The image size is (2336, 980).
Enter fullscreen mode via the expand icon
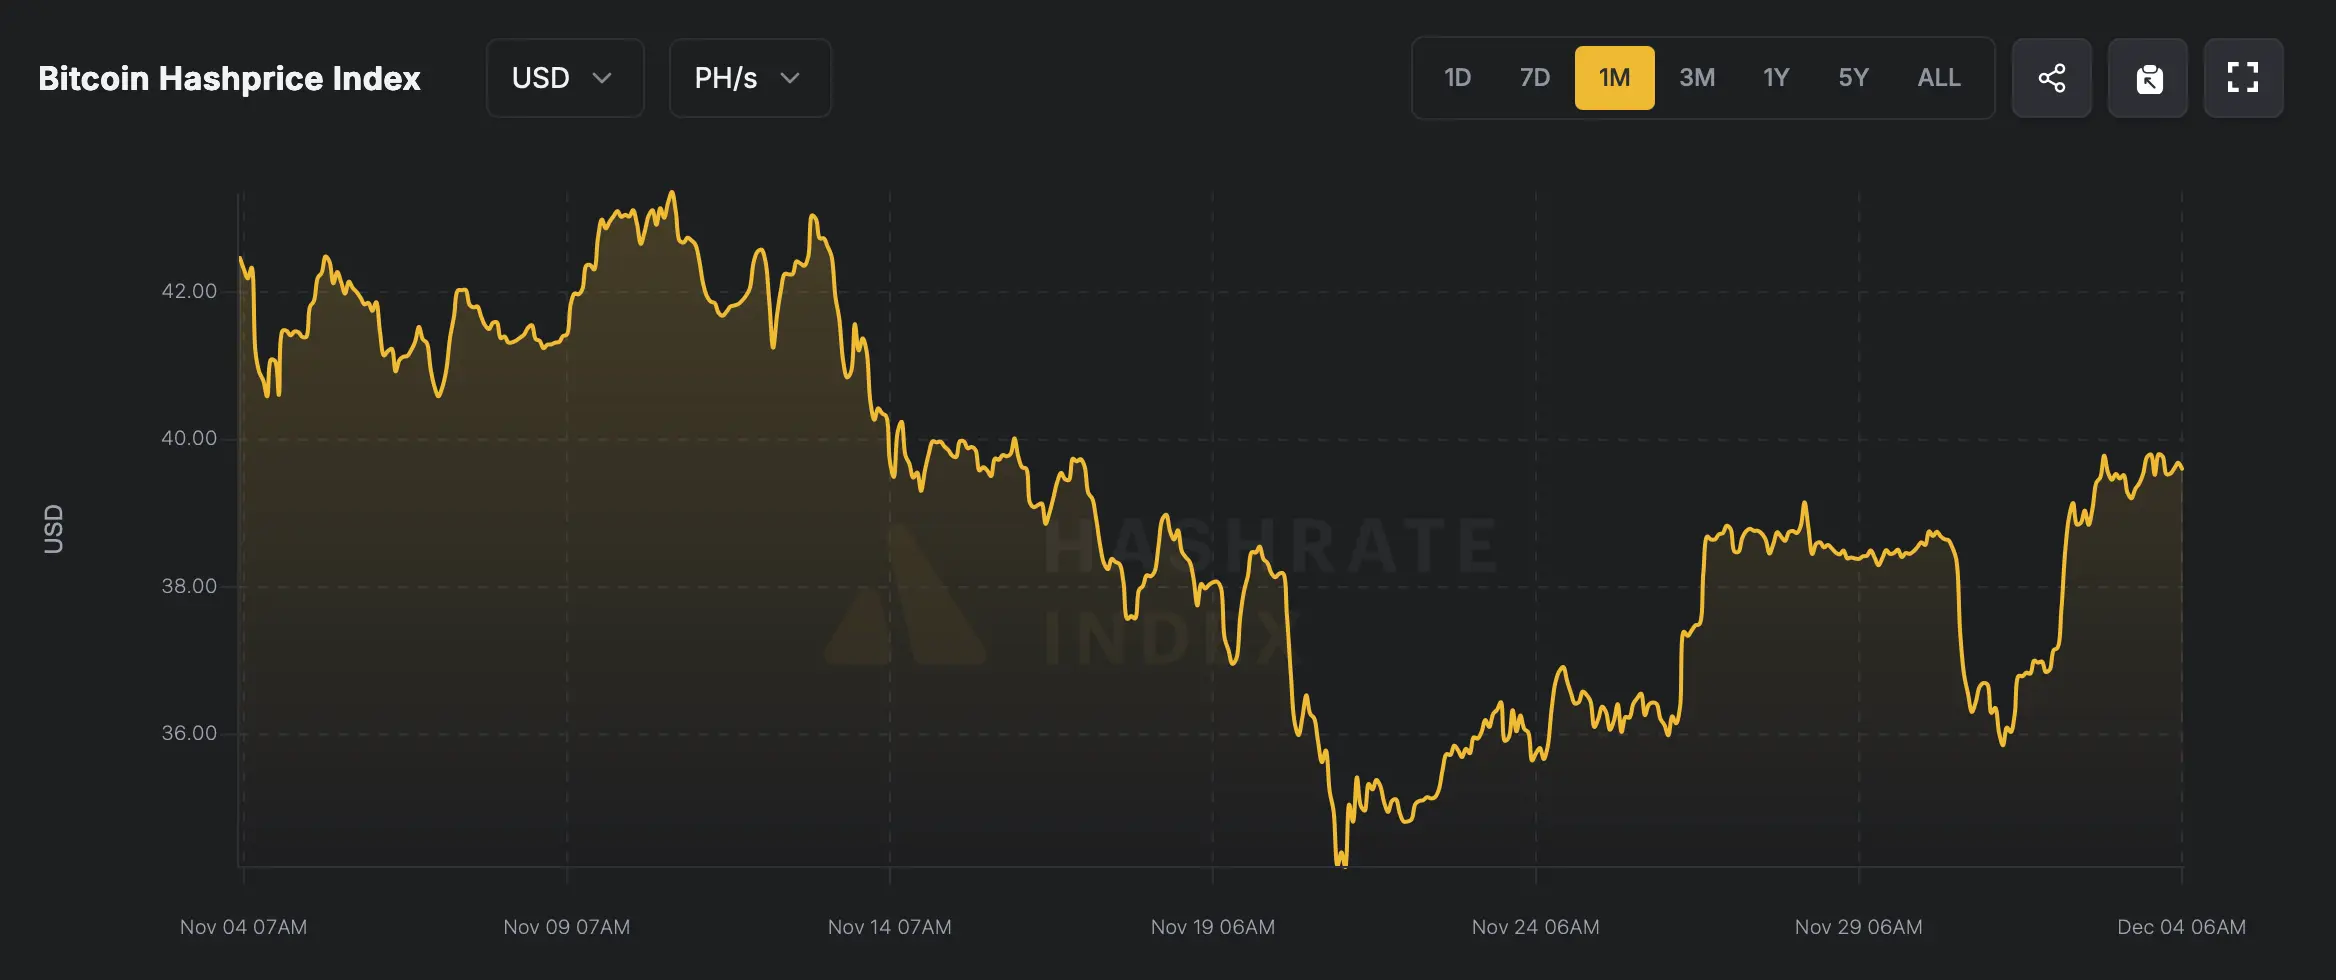pos(2244,78)
